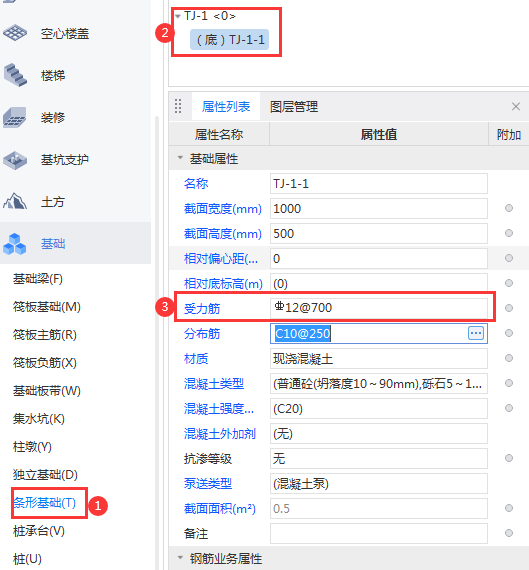Click the 抗渗等级 value 无
Viewport: 529px width, 570px height.
tap(378, 458)
